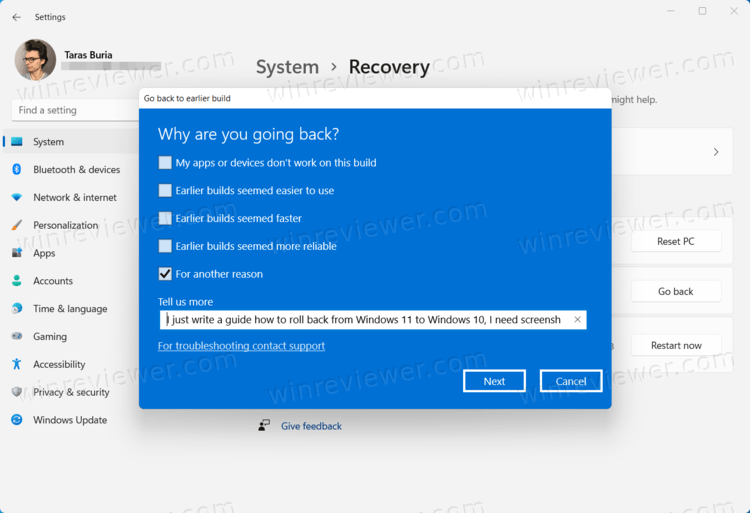Click the Taras Buria account name
Screen dimensions: 750x513
88,55
